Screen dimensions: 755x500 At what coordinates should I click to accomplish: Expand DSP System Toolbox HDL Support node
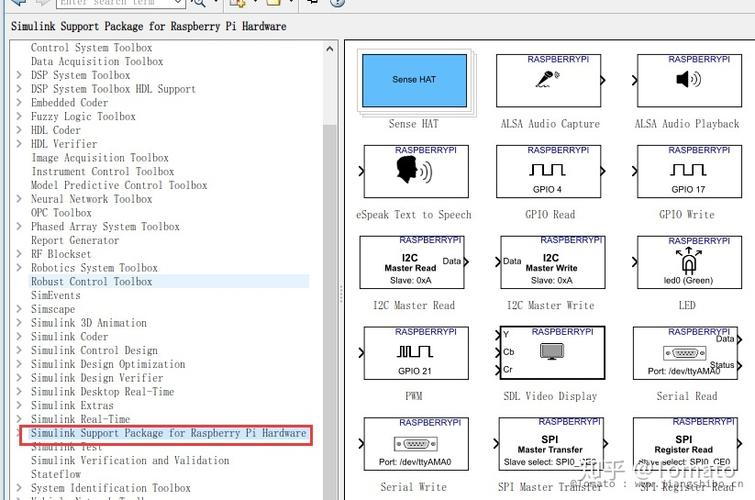19,89
